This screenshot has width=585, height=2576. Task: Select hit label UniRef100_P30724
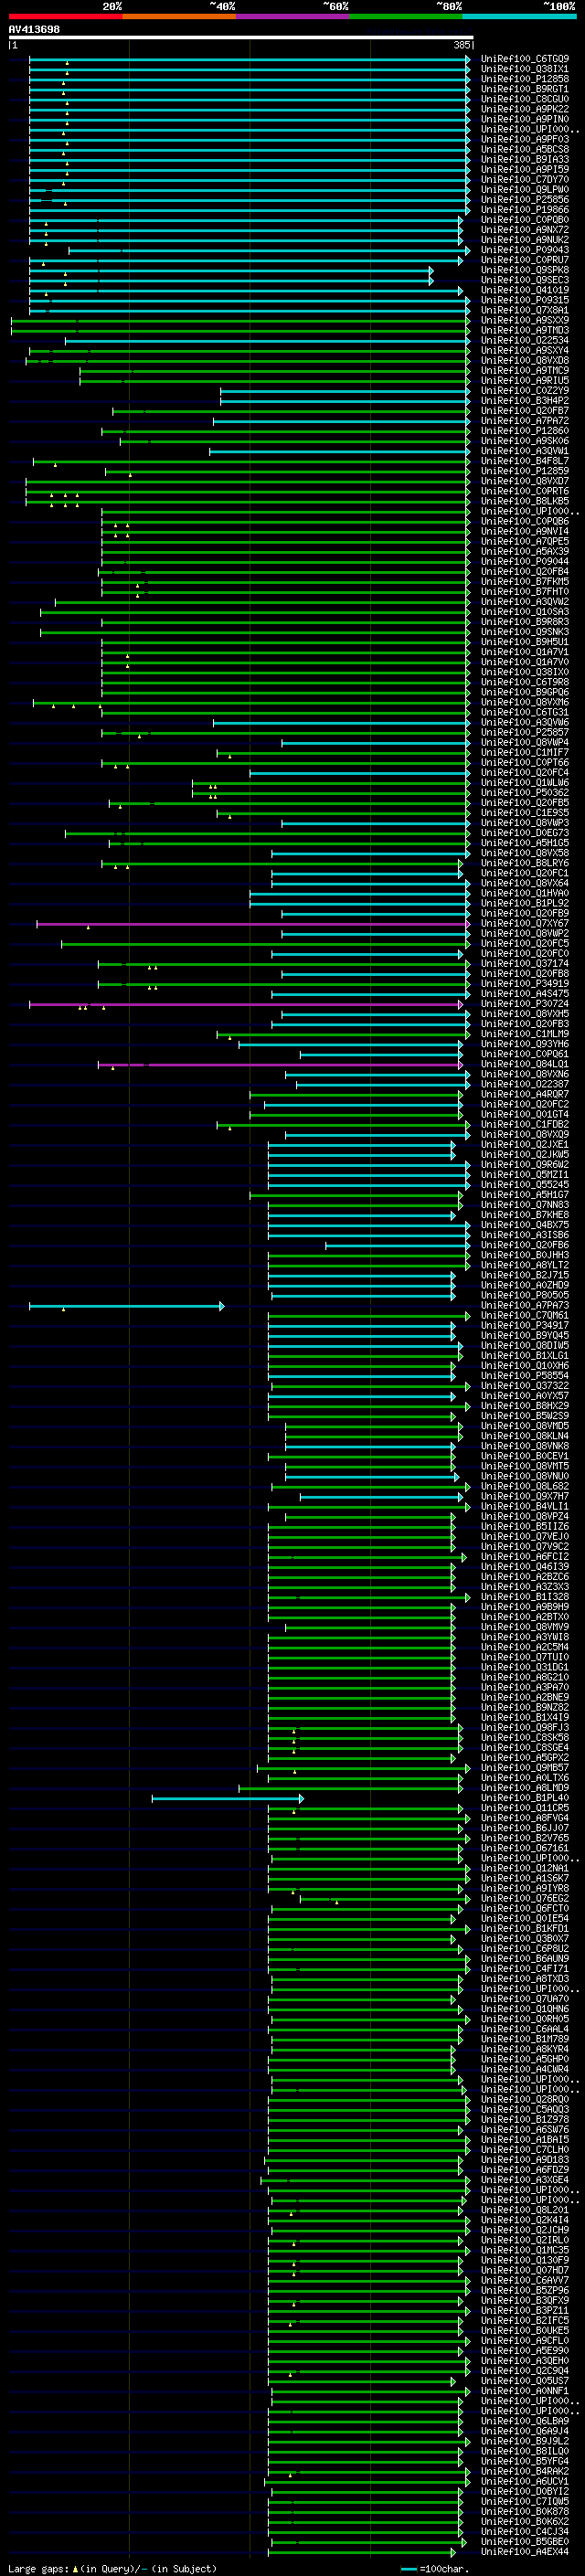pos(525,1004)
